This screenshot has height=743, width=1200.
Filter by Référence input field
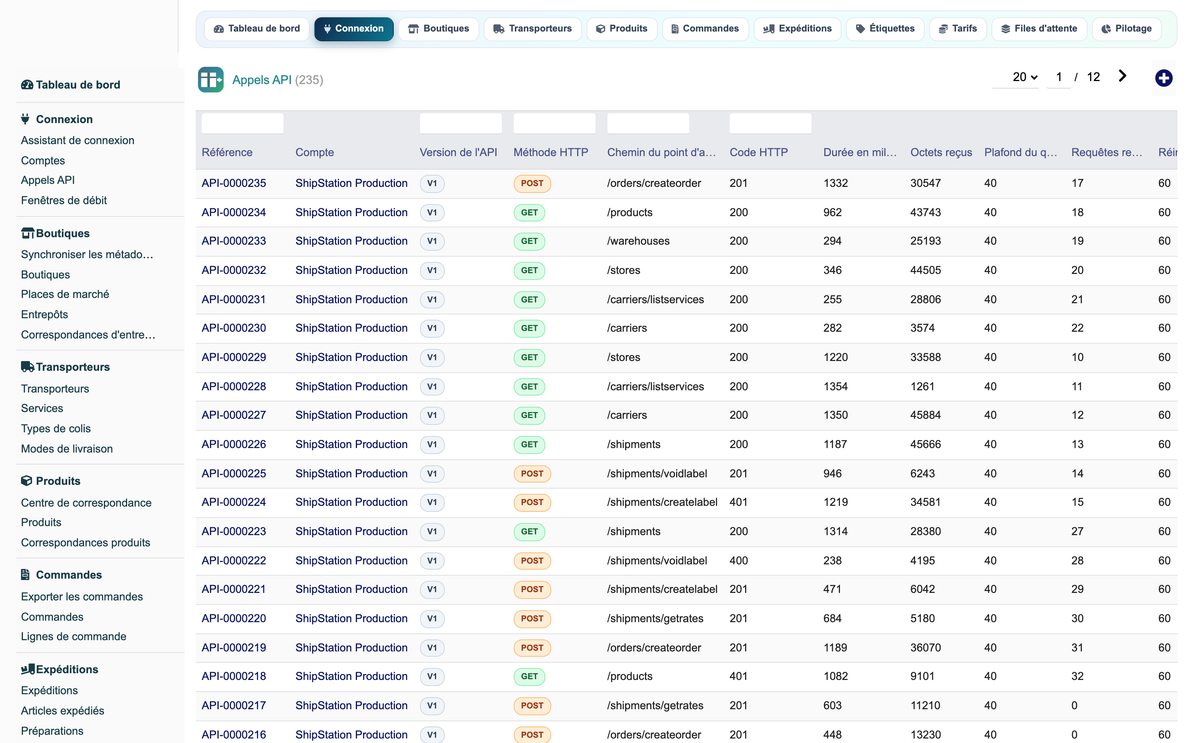242,123
